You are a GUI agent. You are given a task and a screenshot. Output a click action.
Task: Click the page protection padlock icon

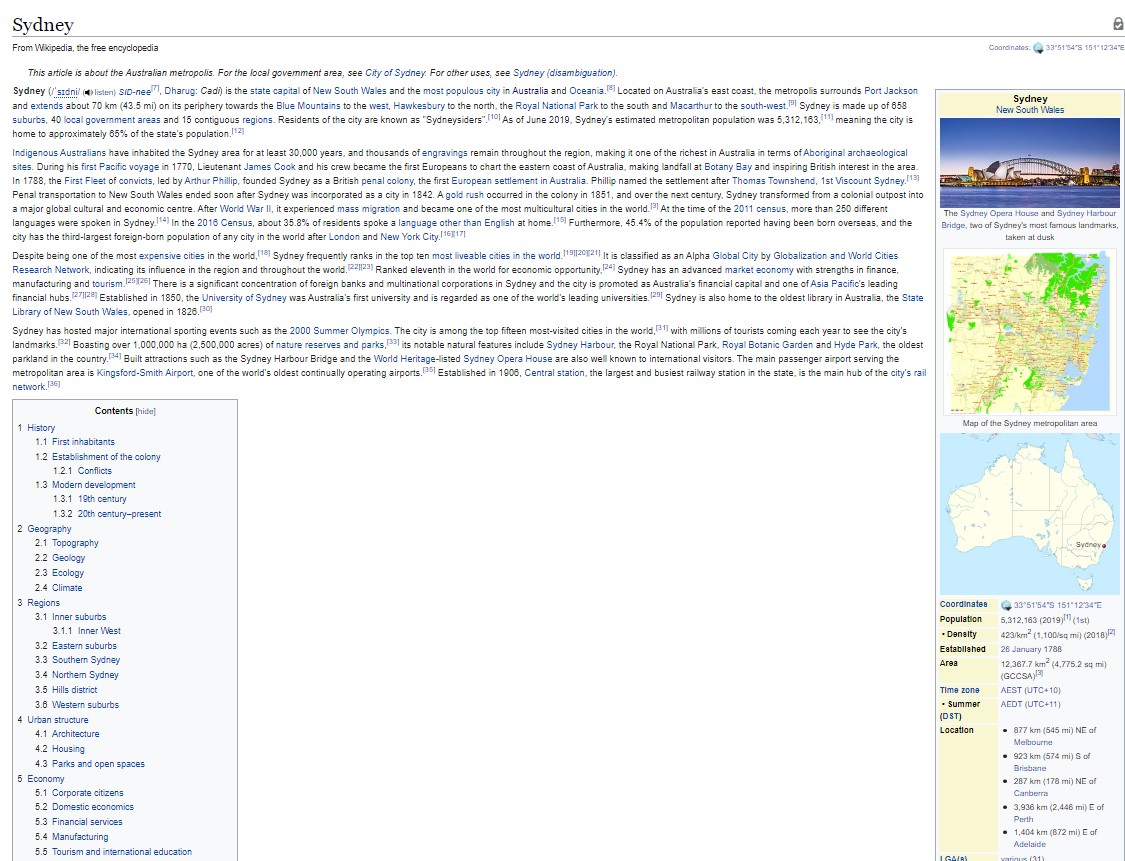[1118, 24]
